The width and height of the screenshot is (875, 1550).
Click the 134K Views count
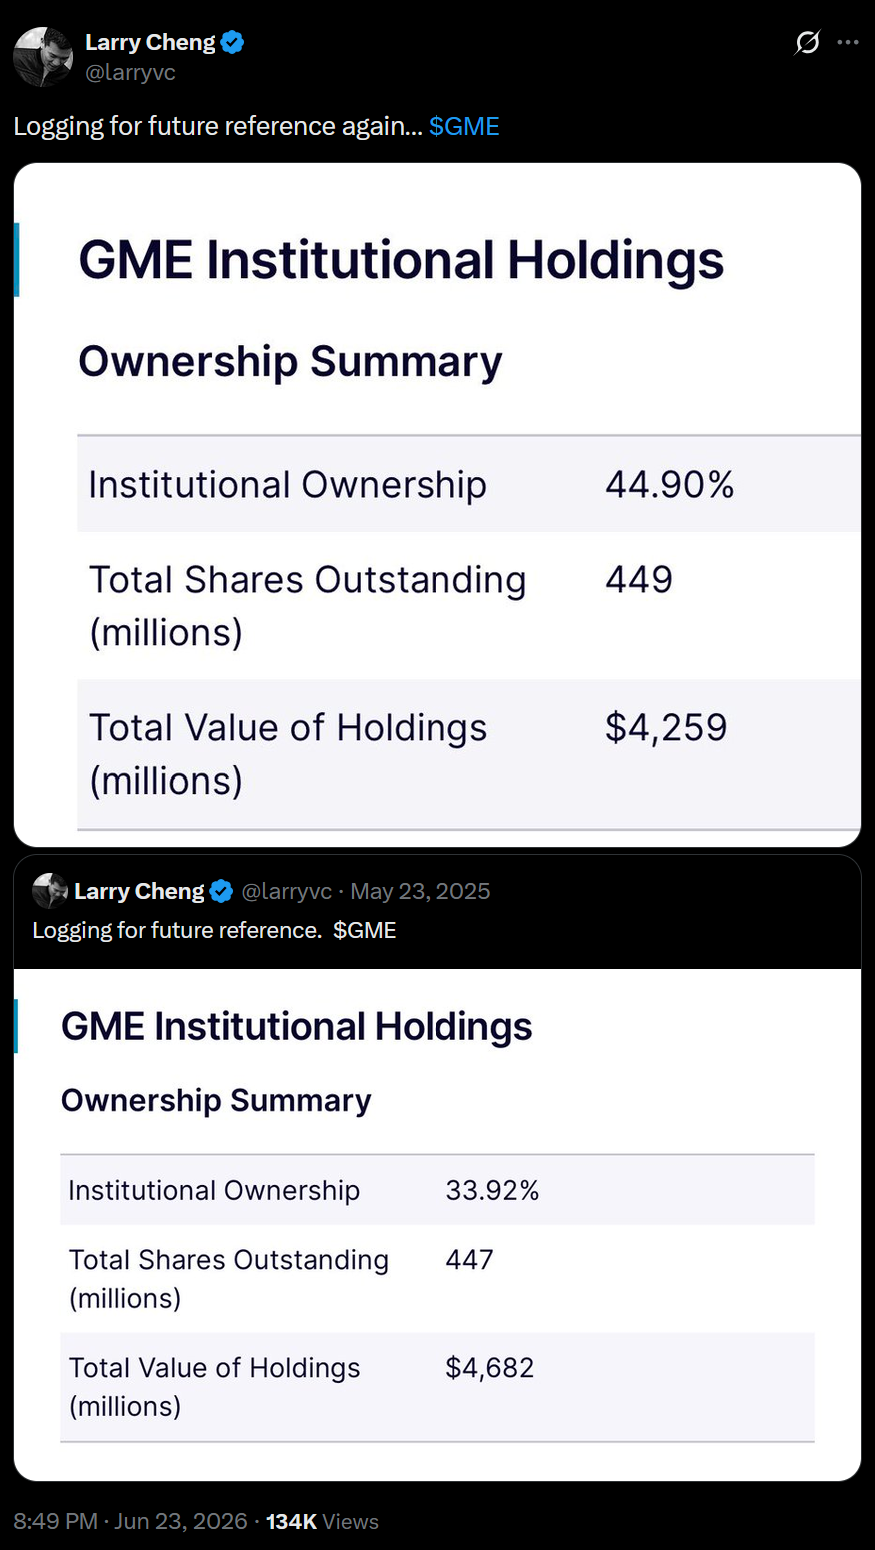322,1521
